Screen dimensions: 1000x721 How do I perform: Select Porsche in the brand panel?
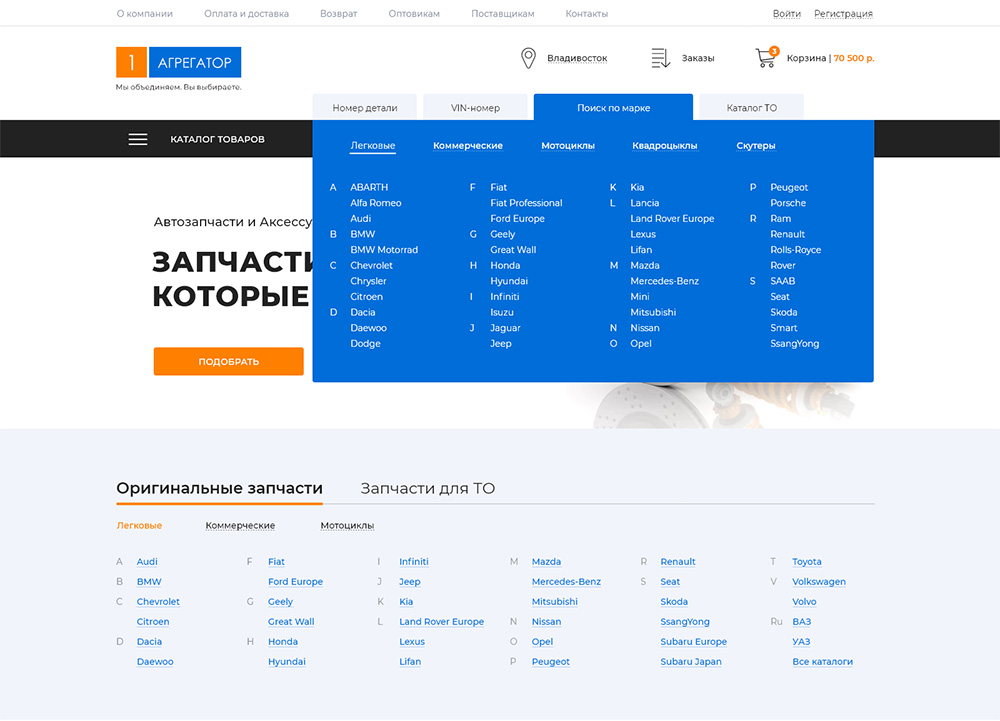click(788, 203)
